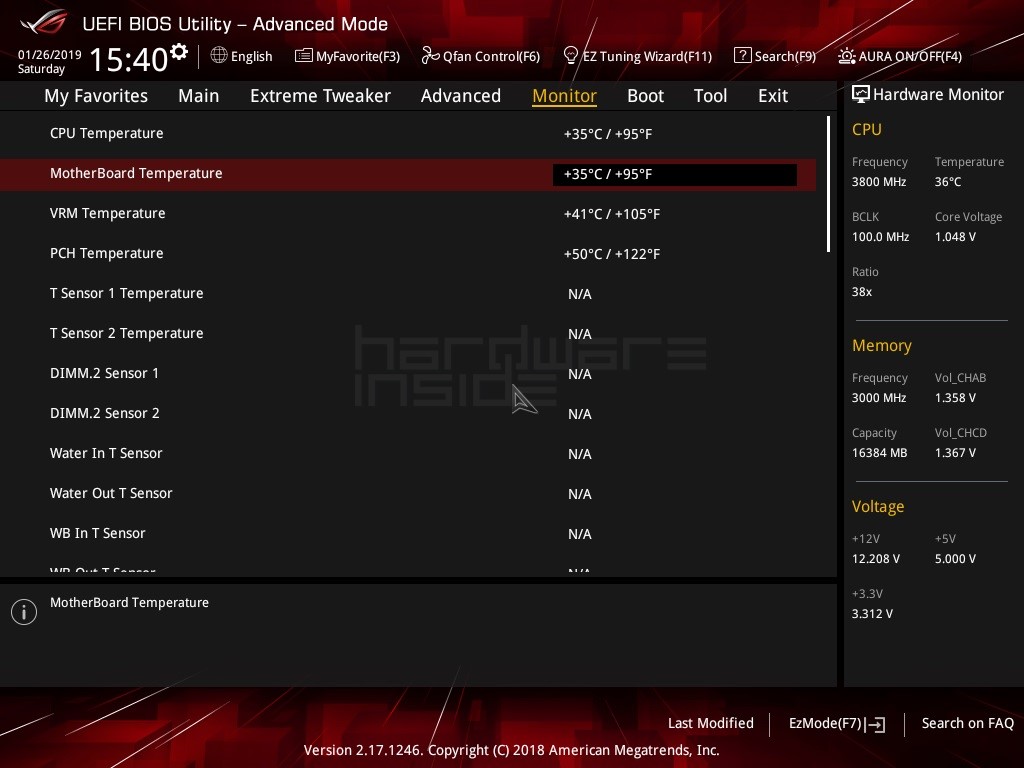The image size is (1024, 768).
Task: Select the Monitor tab
Action: [x=564, y=96]
